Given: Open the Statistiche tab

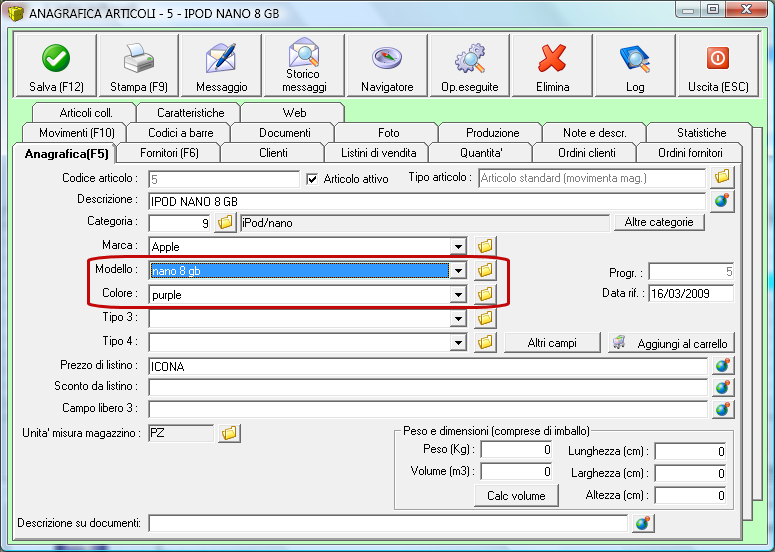Looking at the screenshot, I should point(701,133).
